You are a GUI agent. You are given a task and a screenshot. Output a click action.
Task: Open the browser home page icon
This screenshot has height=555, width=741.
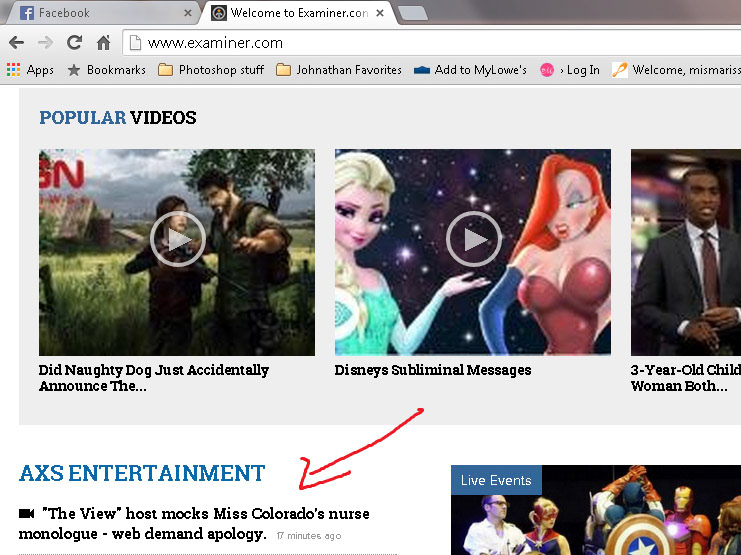tap(103, 43)
